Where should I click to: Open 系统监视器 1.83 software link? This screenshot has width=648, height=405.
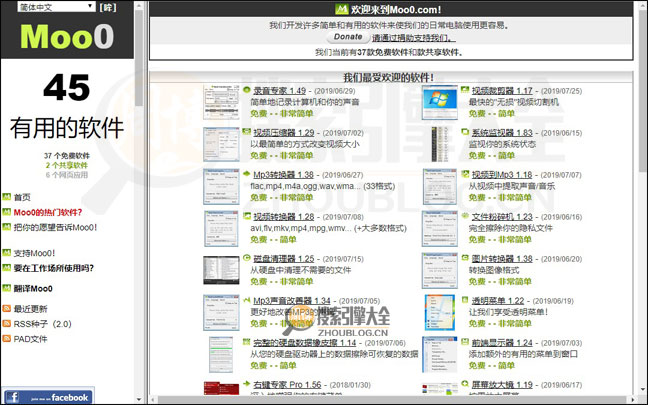pos(502,133)
